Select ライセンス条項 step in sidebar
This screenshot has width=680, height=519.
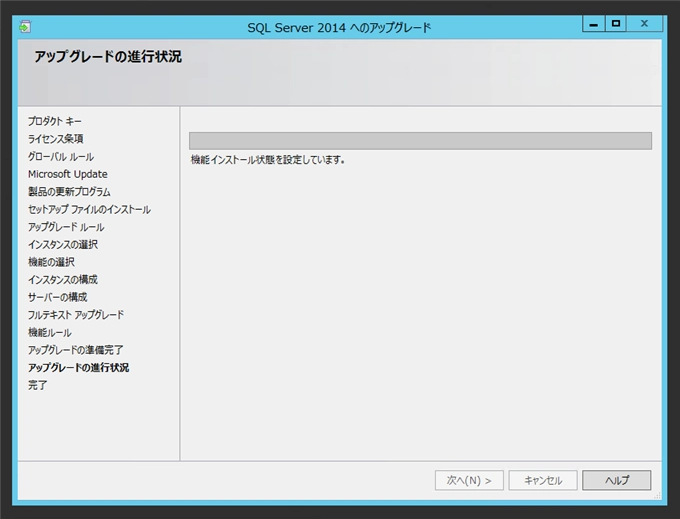(x=56, y=139)
